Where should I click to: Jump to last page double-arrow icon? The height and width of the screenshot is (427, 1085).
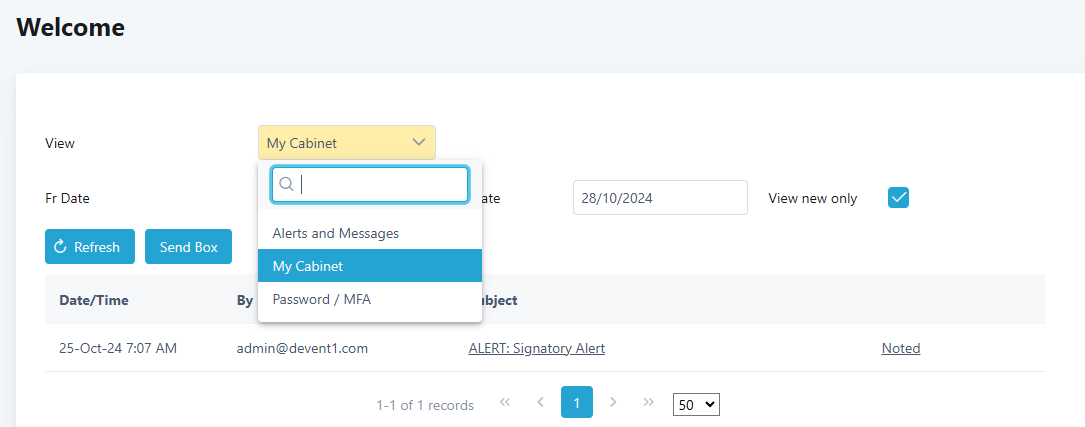click(x=648, y=402)
